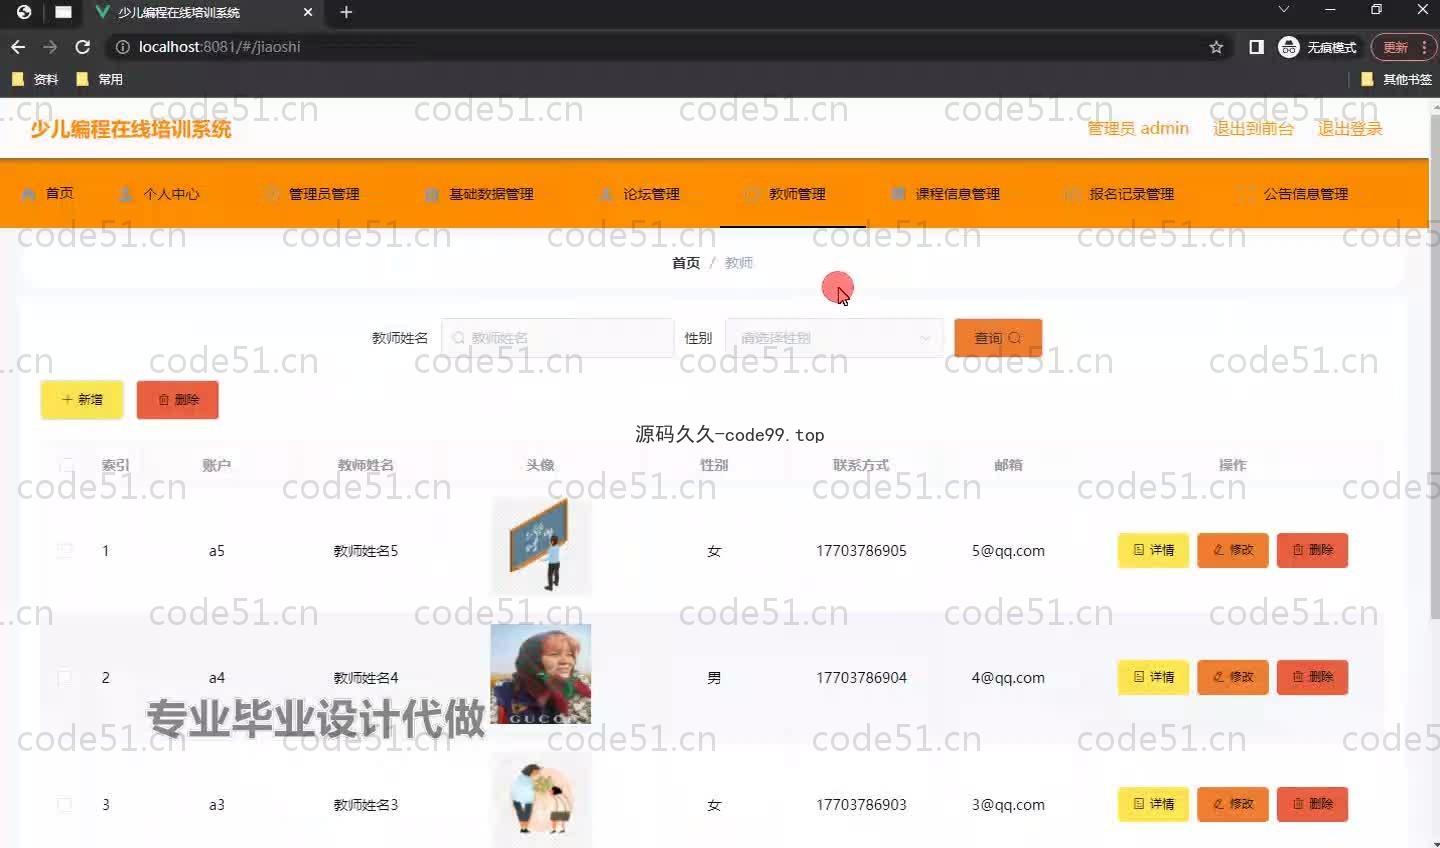
Task: Open browser three-dot menu
Action: click(1424, 47)
